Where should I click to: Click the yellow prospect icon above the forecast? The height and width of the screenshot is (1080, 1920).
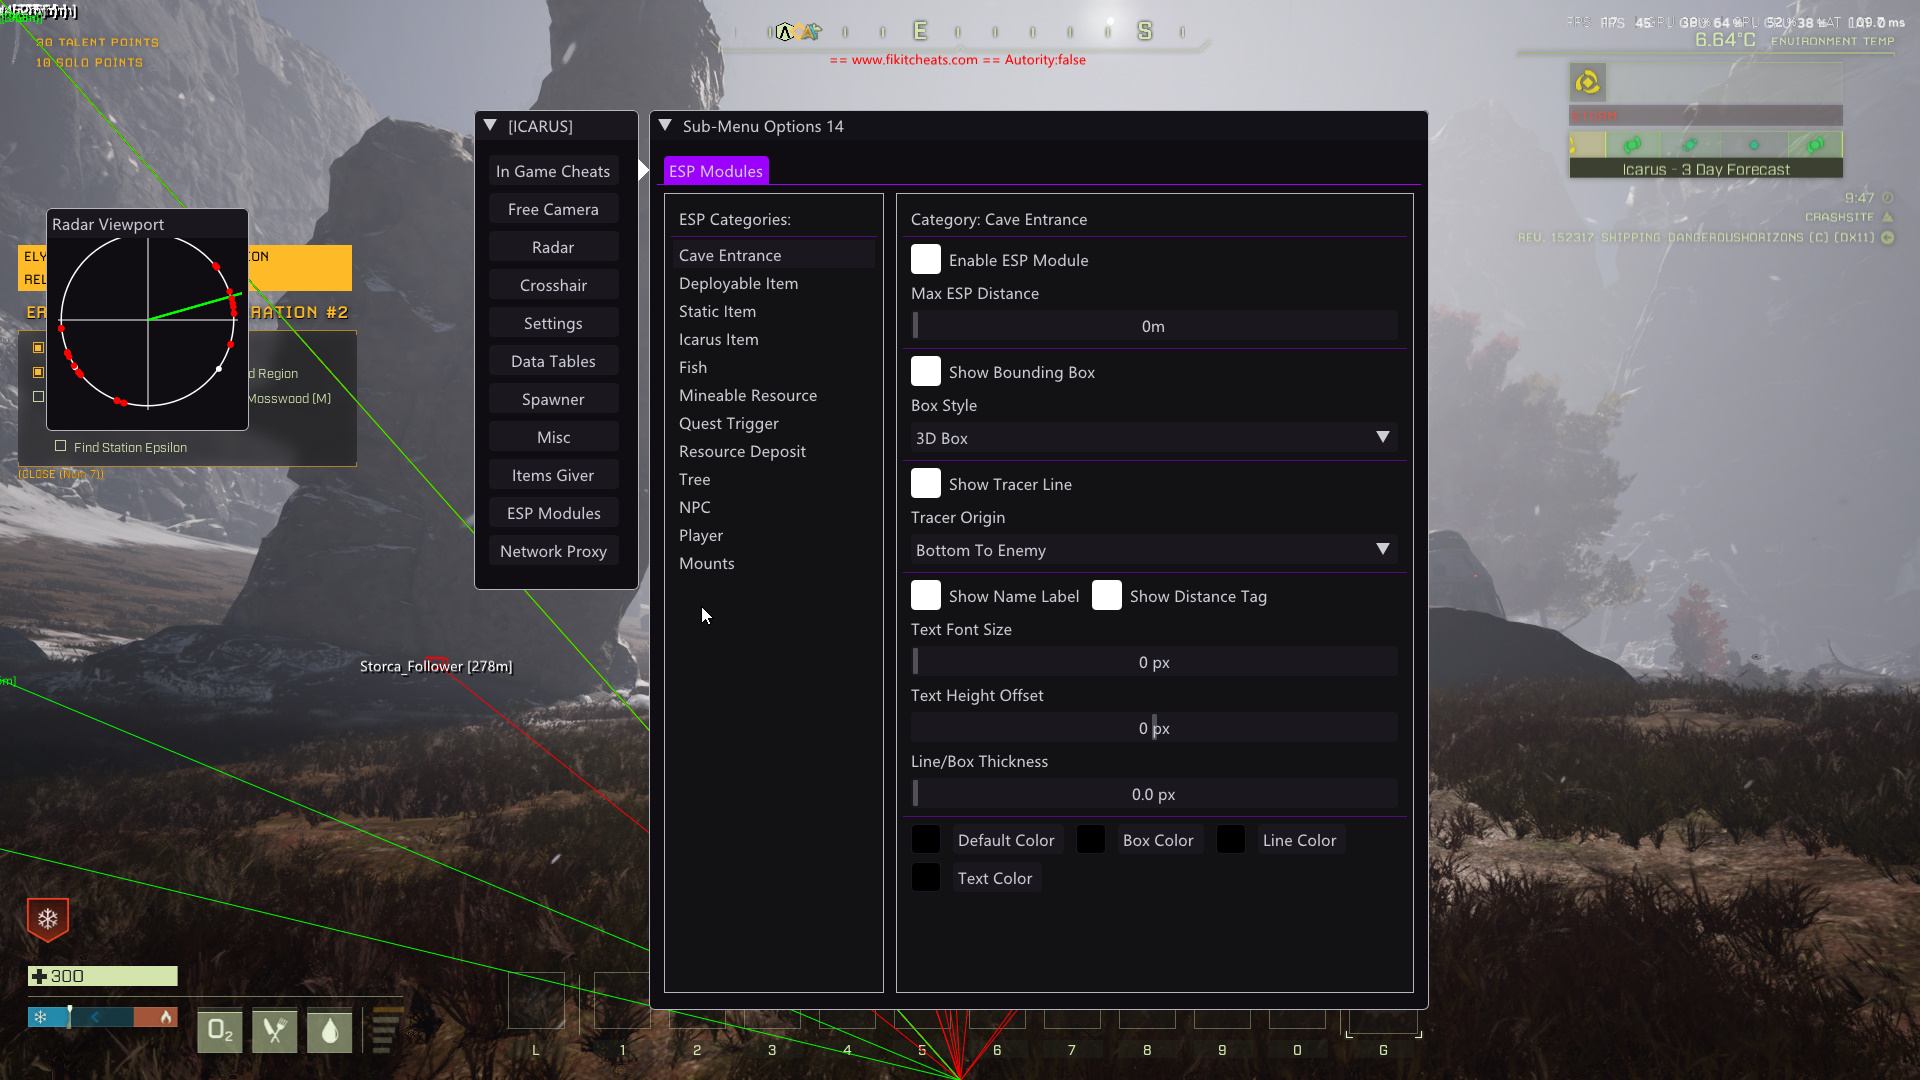(x=1588, y=82)
